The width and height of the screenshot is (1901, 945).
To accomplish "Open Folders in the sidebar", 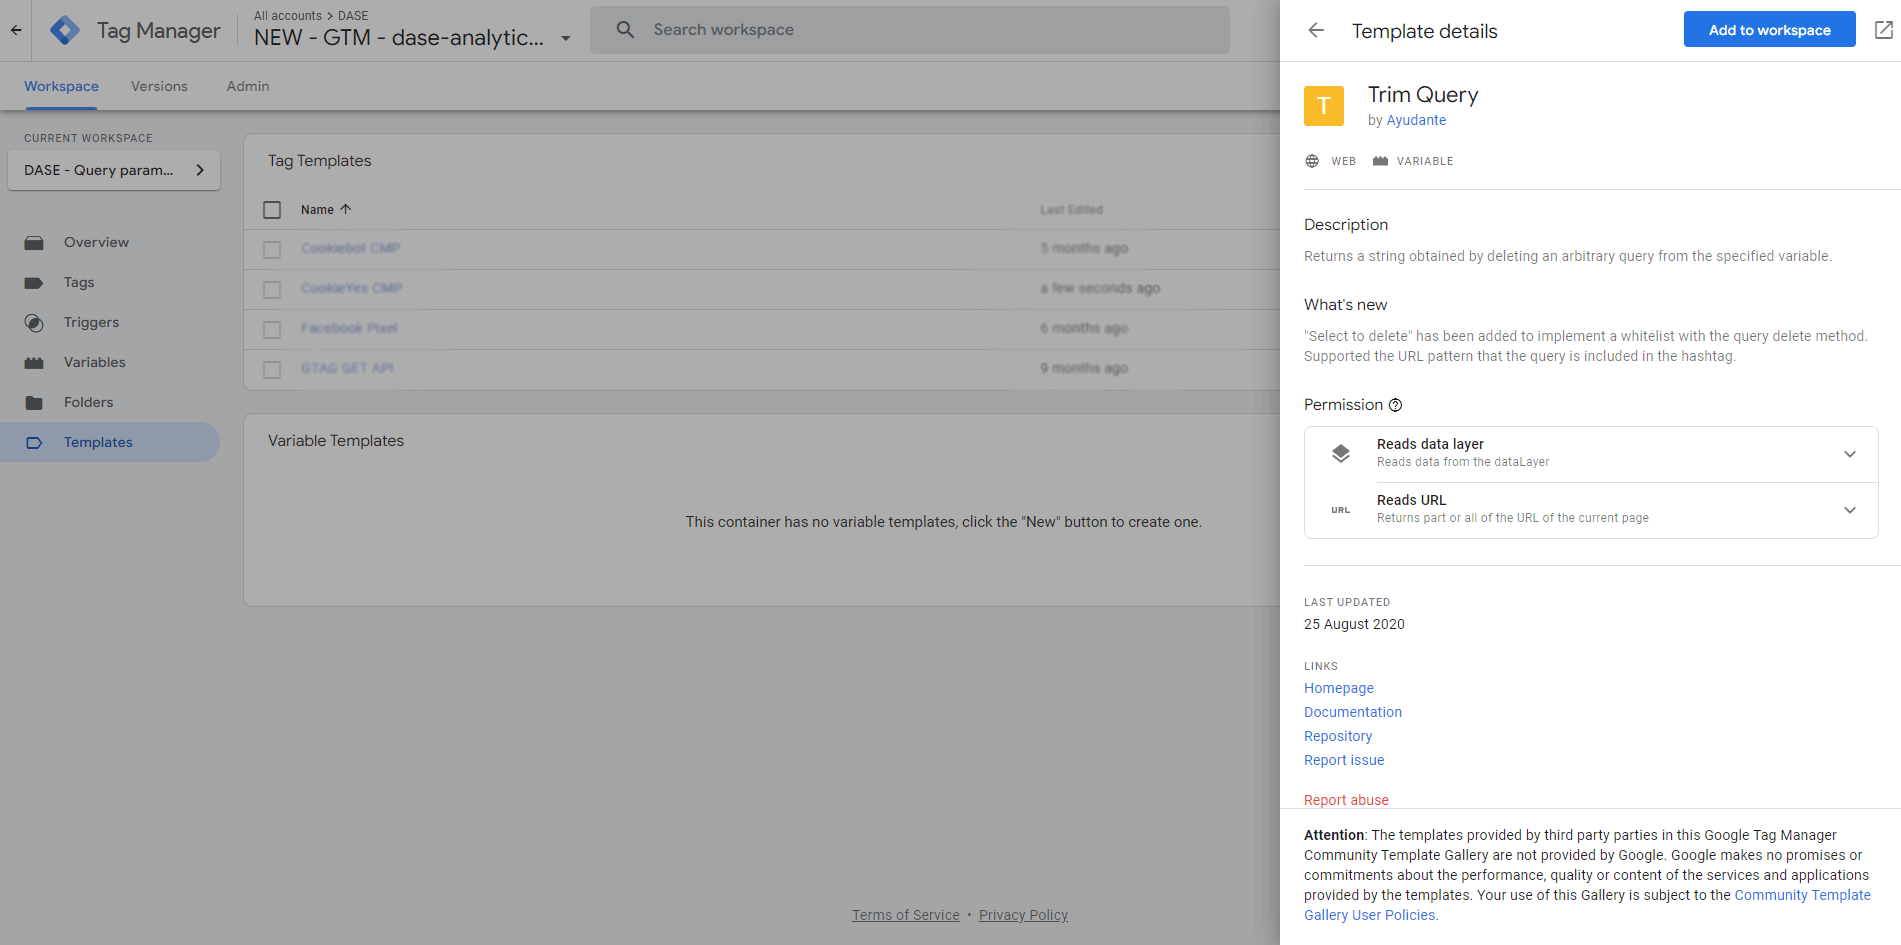I will click(x=110, y=402).
